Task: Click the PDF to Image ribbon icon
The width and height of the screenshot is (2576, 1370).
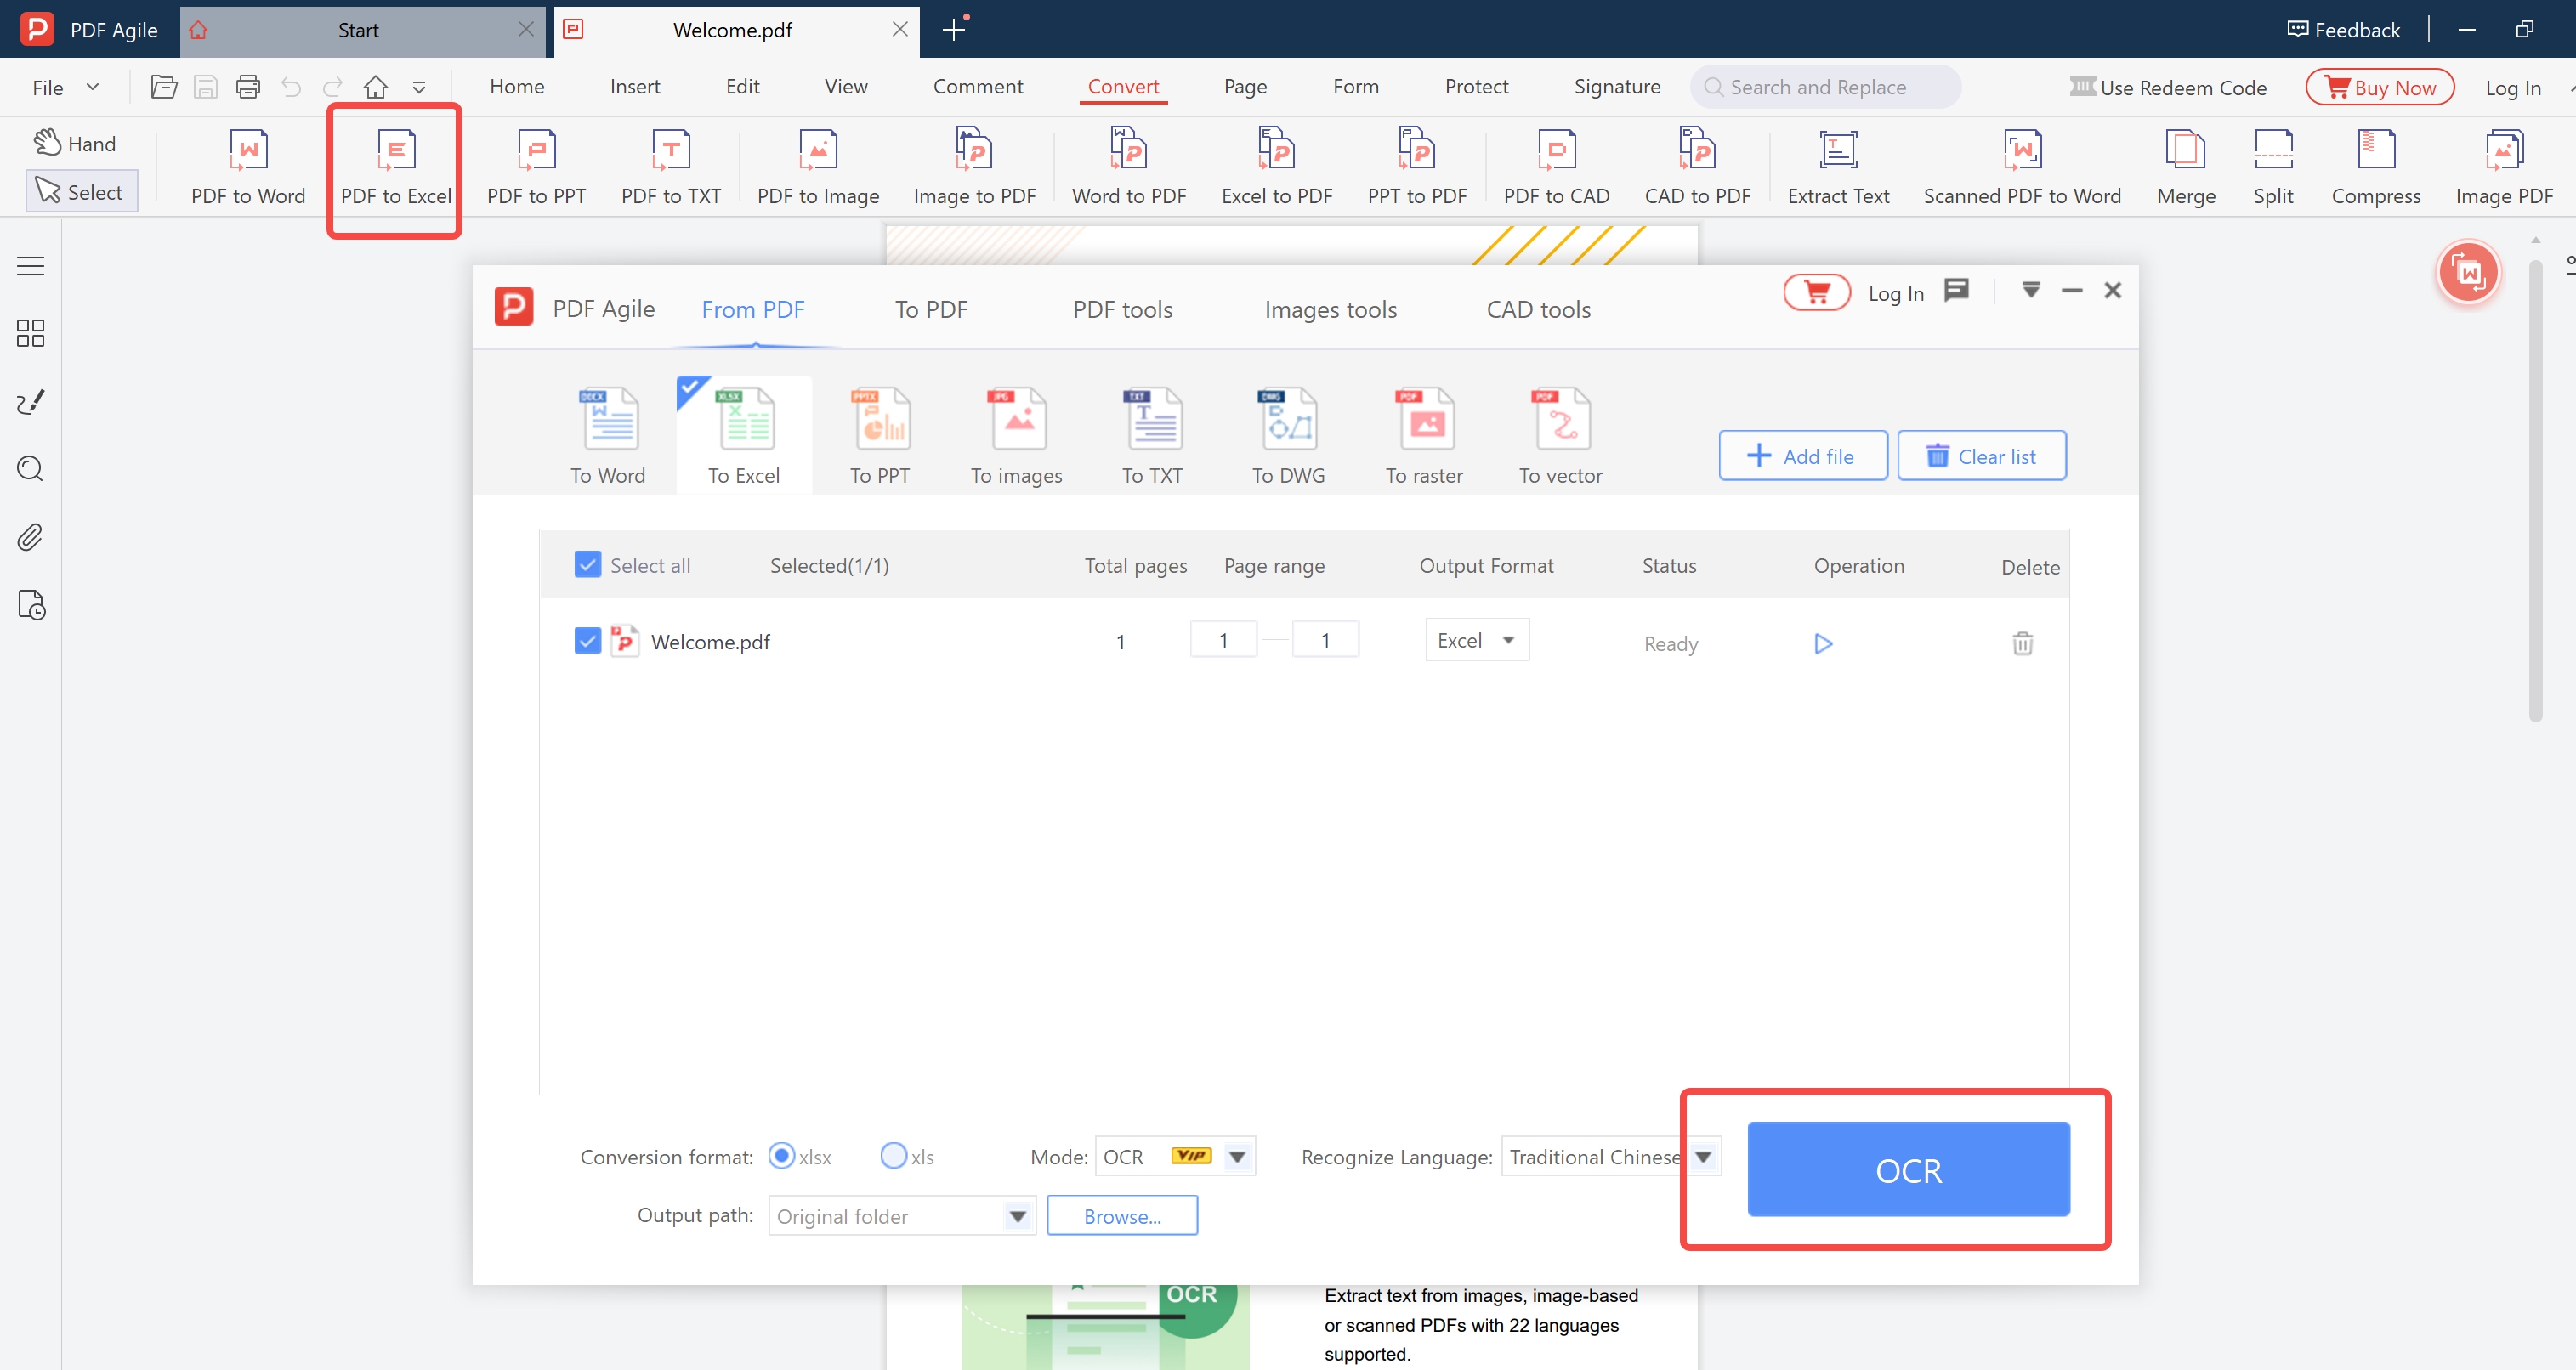Action: pos(818,150)
